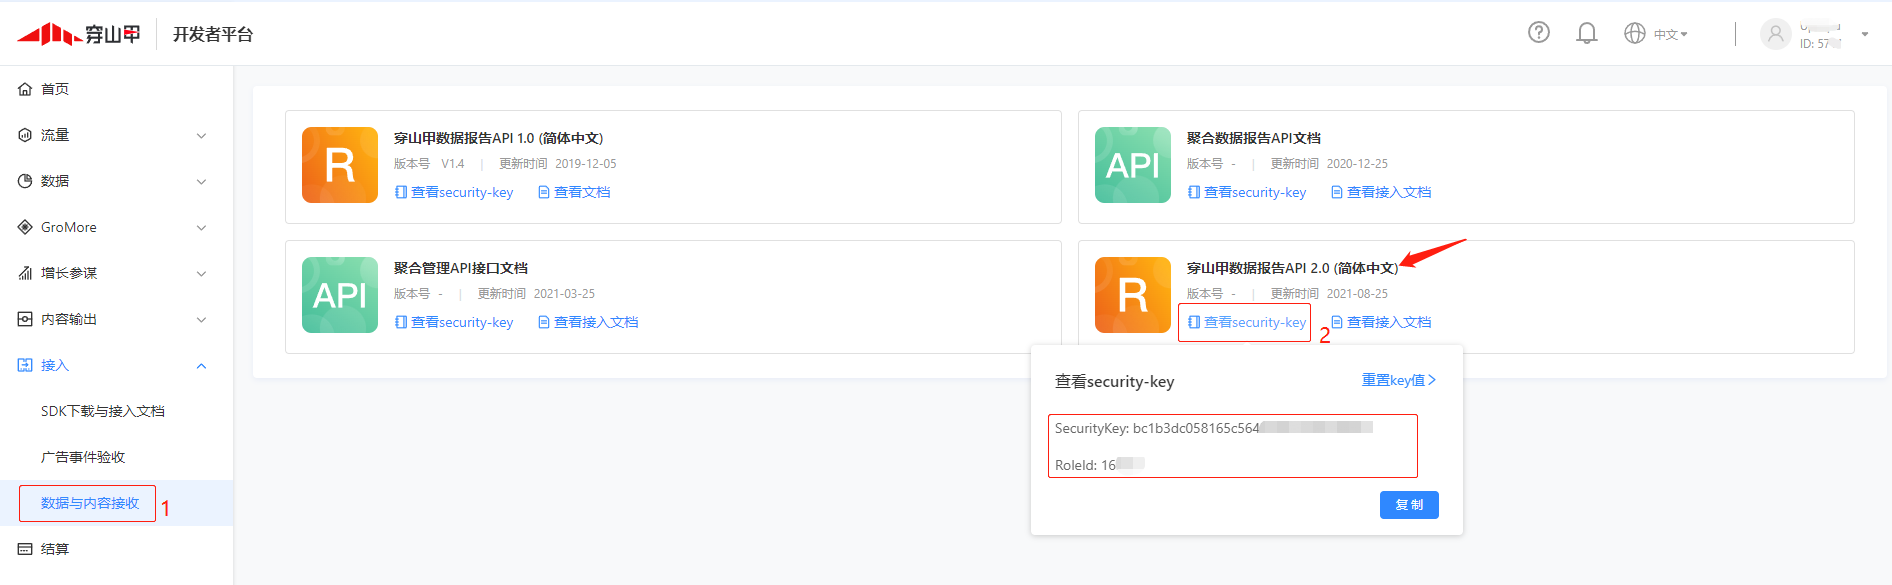
Task: Click the green API icon for 聚合管理API接口文档
Action: coord(340,295)
